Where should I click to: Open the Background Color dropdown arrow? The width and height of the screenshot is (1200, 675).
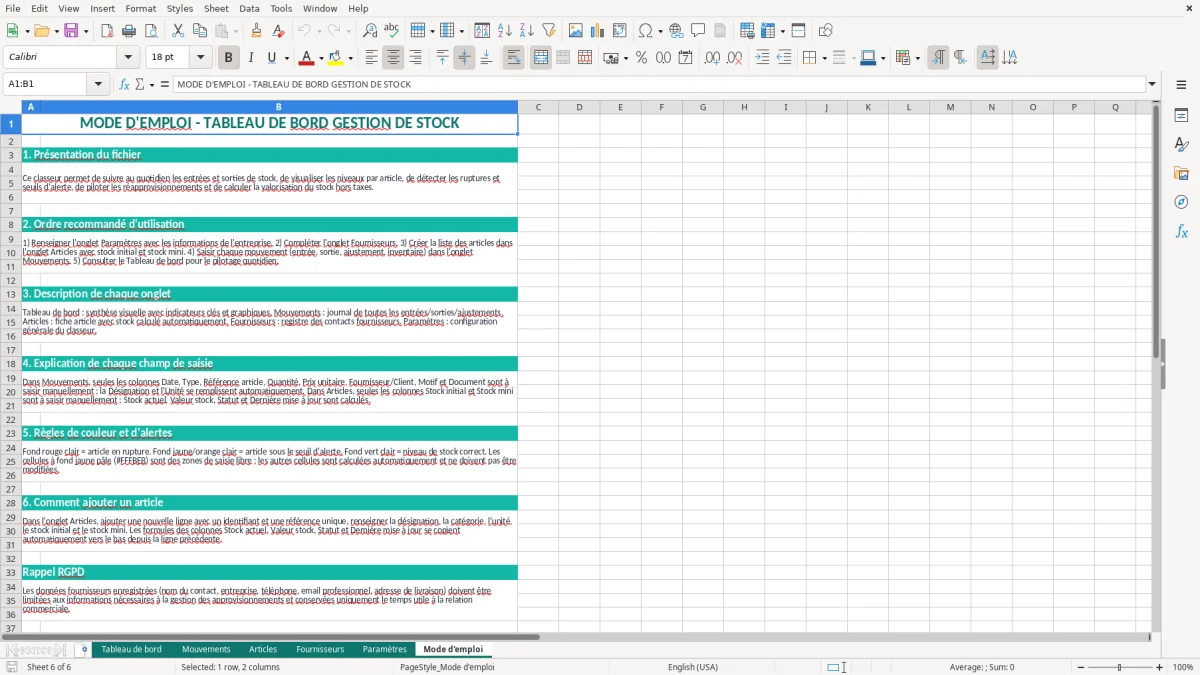350,58
